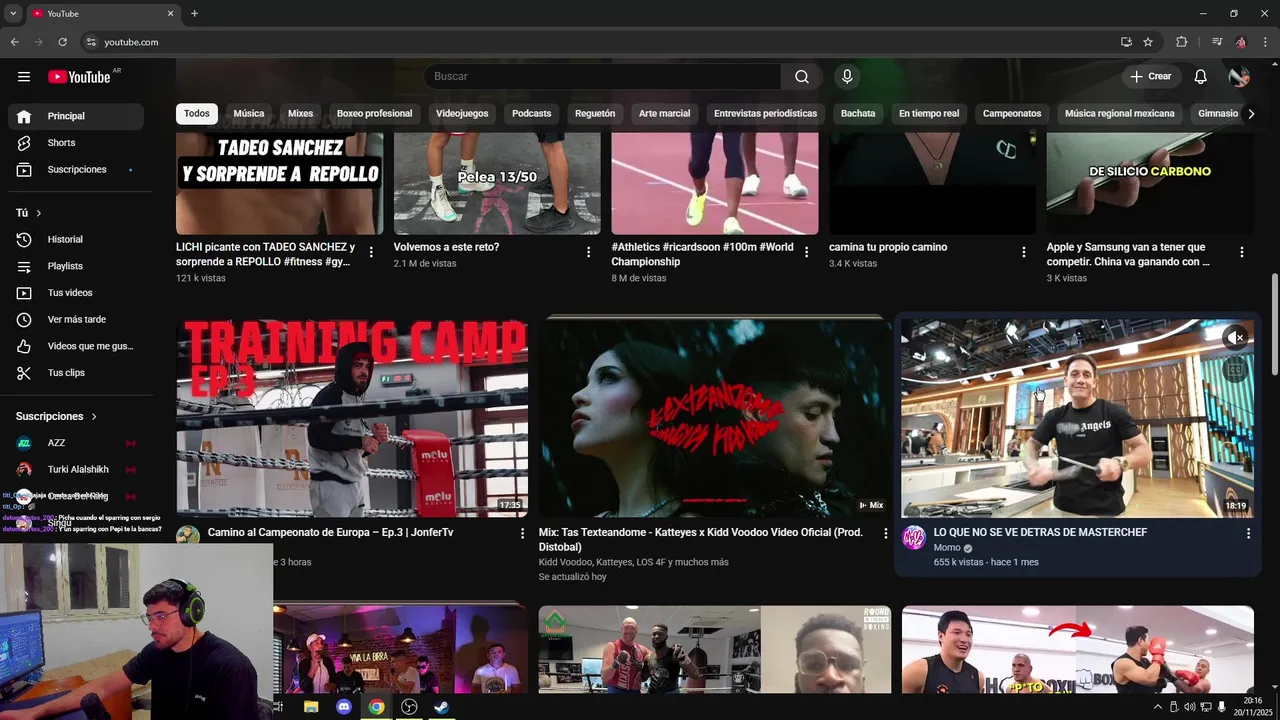Screen dimensions: 1280x720
Task: Open options menu for the Tas Texteandome mix
Action: pyautogui.click(x=885, y=534)
